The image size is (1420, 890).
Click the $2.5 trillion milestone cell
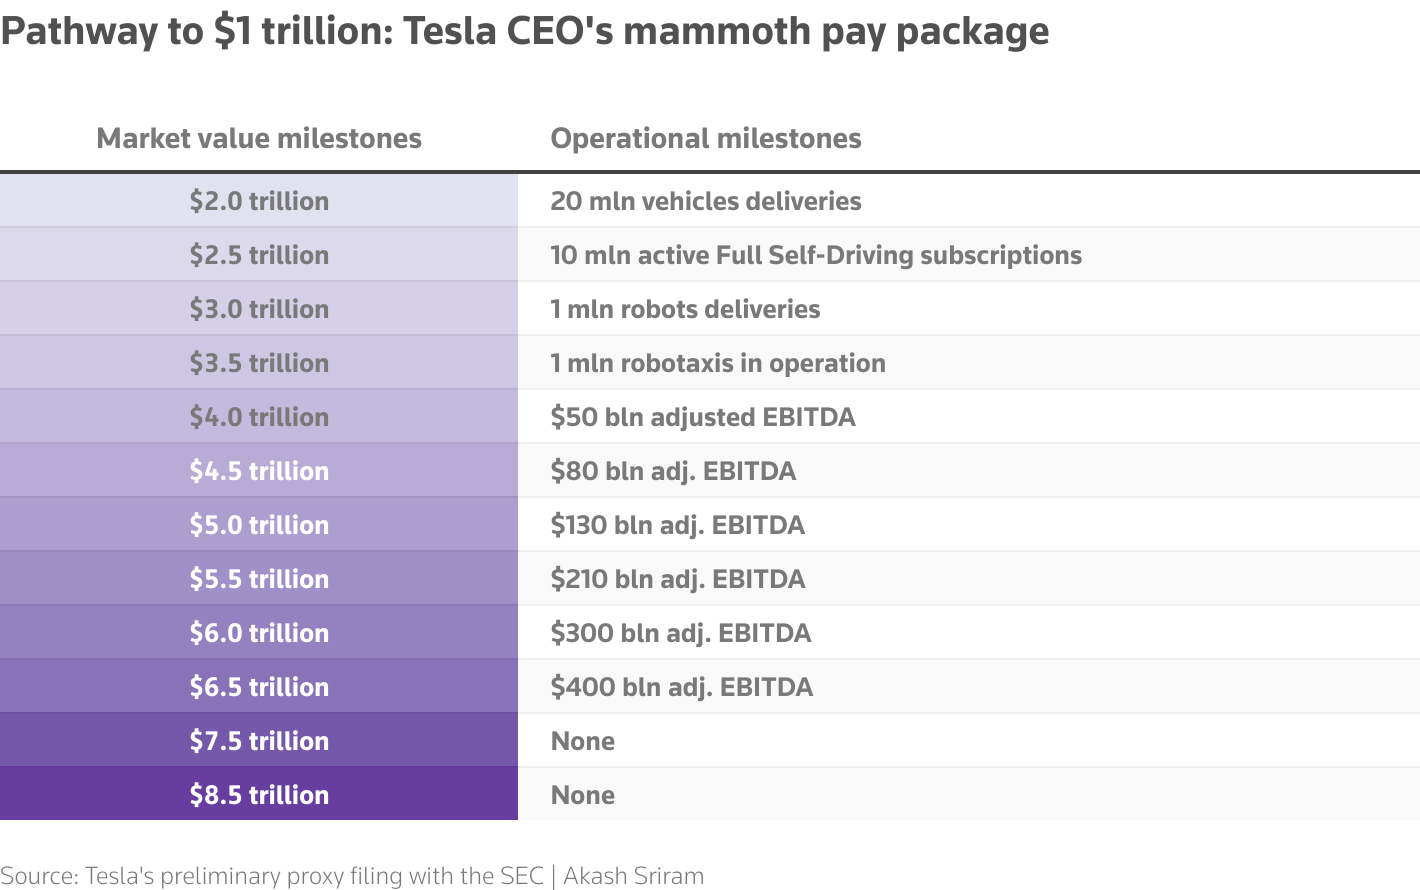(x=259, y=255)
